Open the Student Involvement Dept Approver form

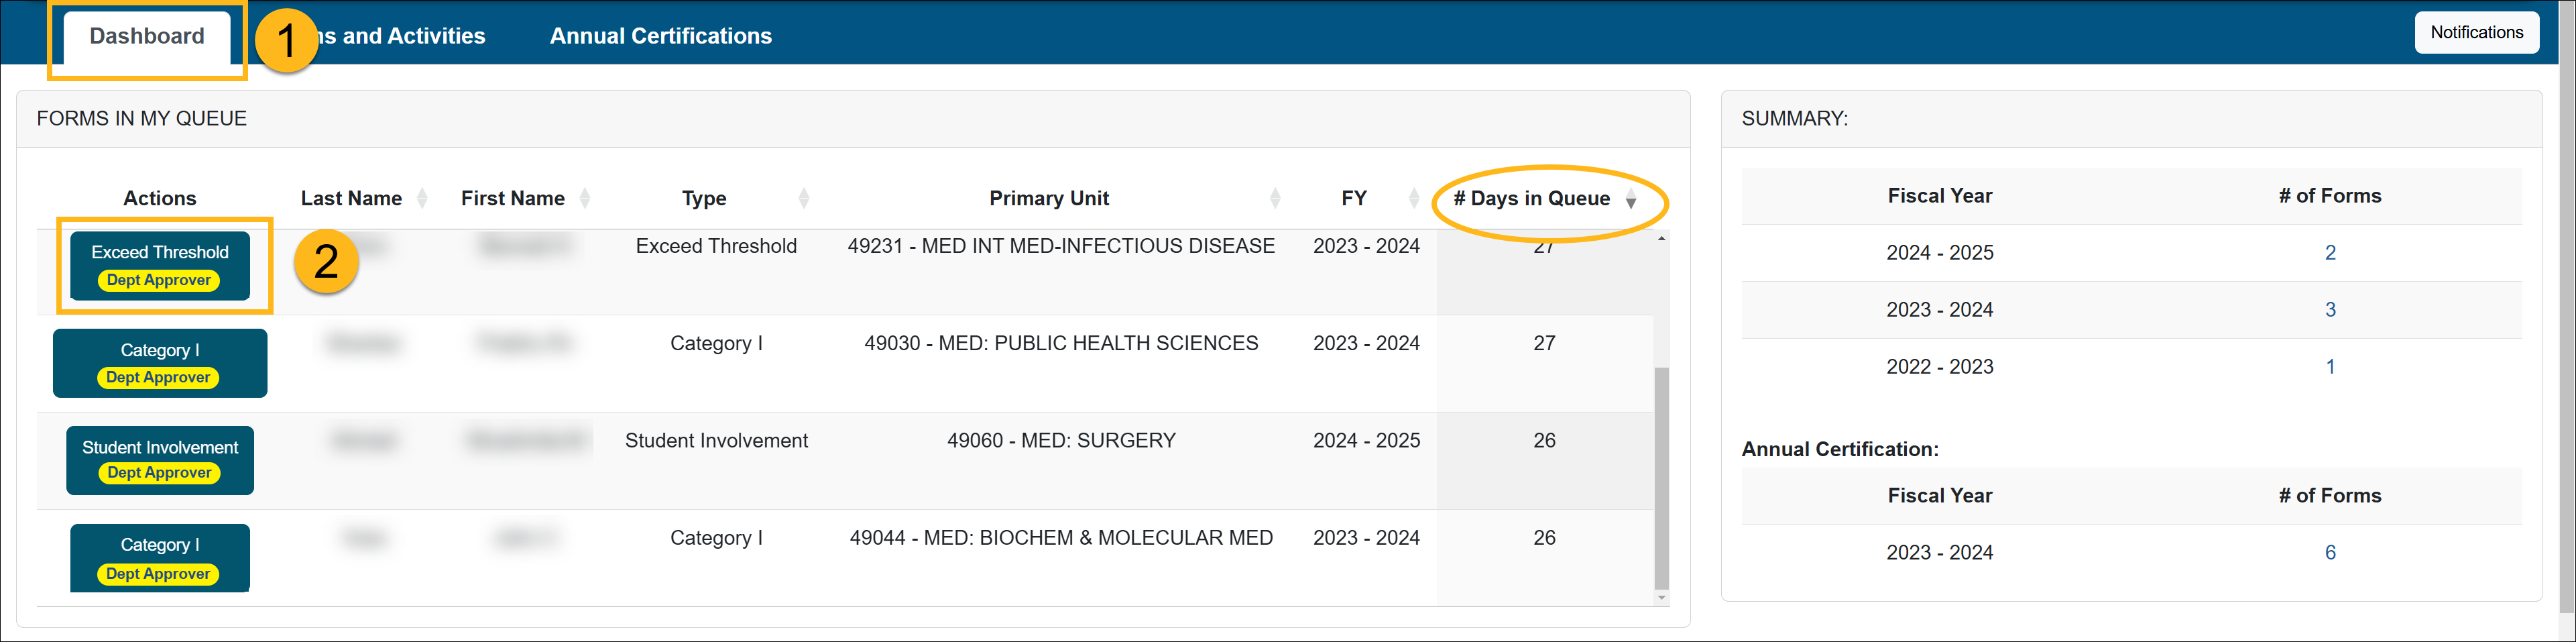click(x=160, y=460)
